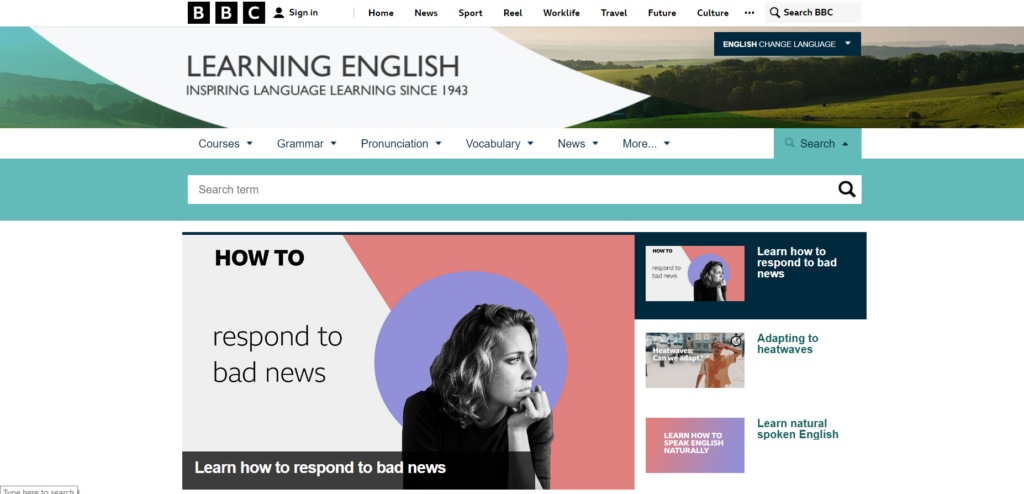Screen dimensions: 1024x494
Task: Expand the Courses dropdown menu
Action: [225, 144]
